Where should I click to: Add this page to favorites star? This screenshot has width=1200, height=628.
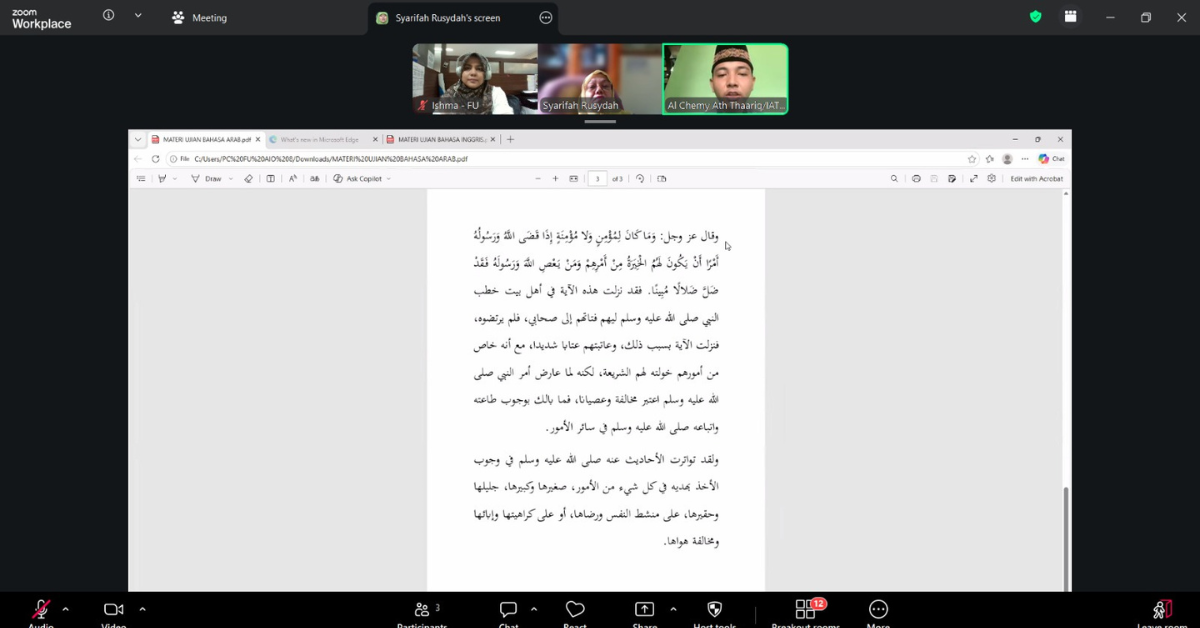tap(971, 159)
